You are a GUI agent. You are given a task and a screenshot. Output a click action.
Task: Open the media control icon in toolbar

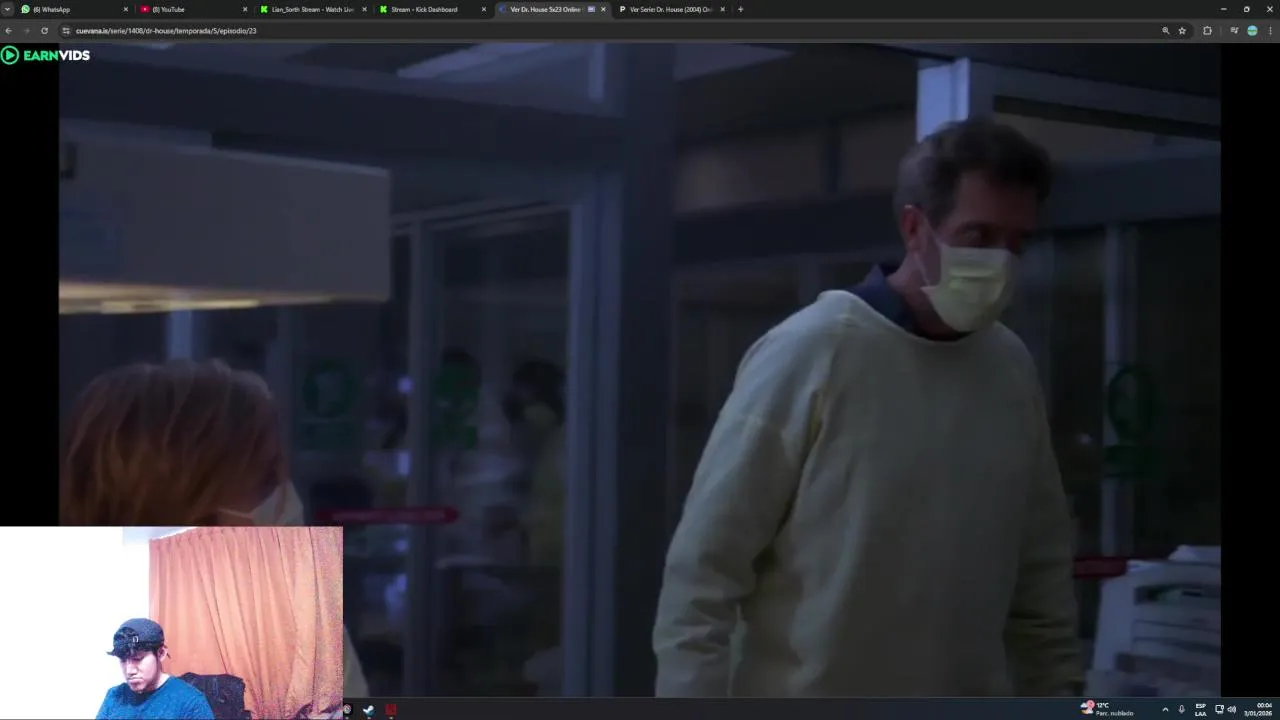(1234, 31)
